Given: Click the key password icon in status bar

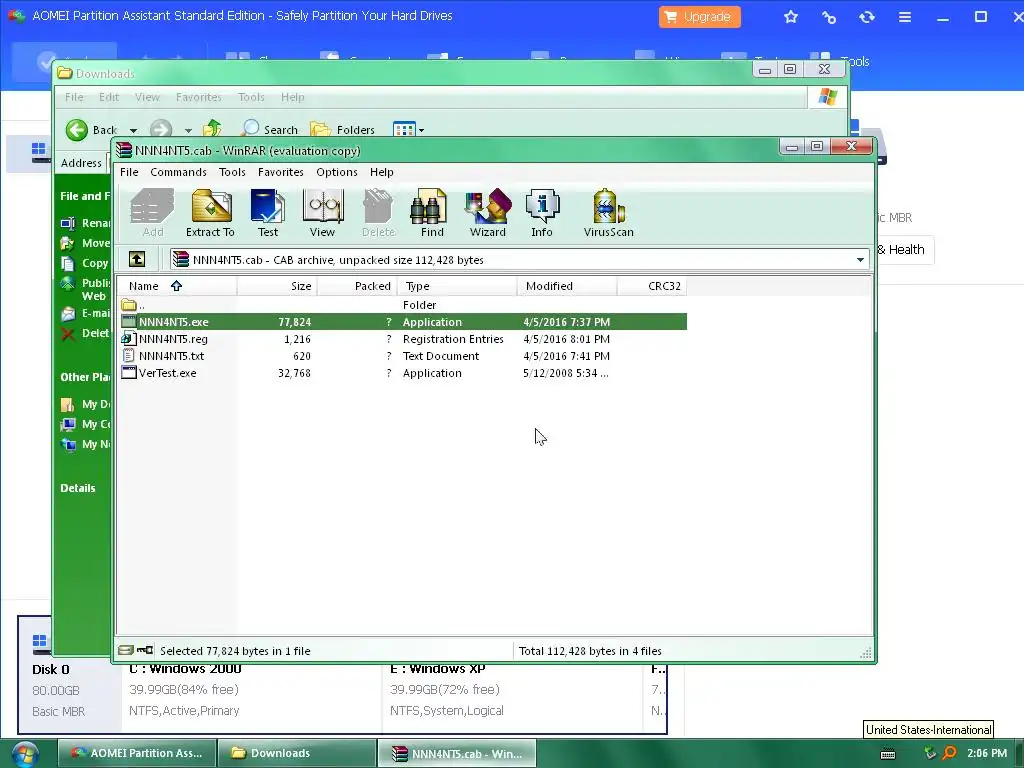Looking at the screenshot, I should [146, 650].
